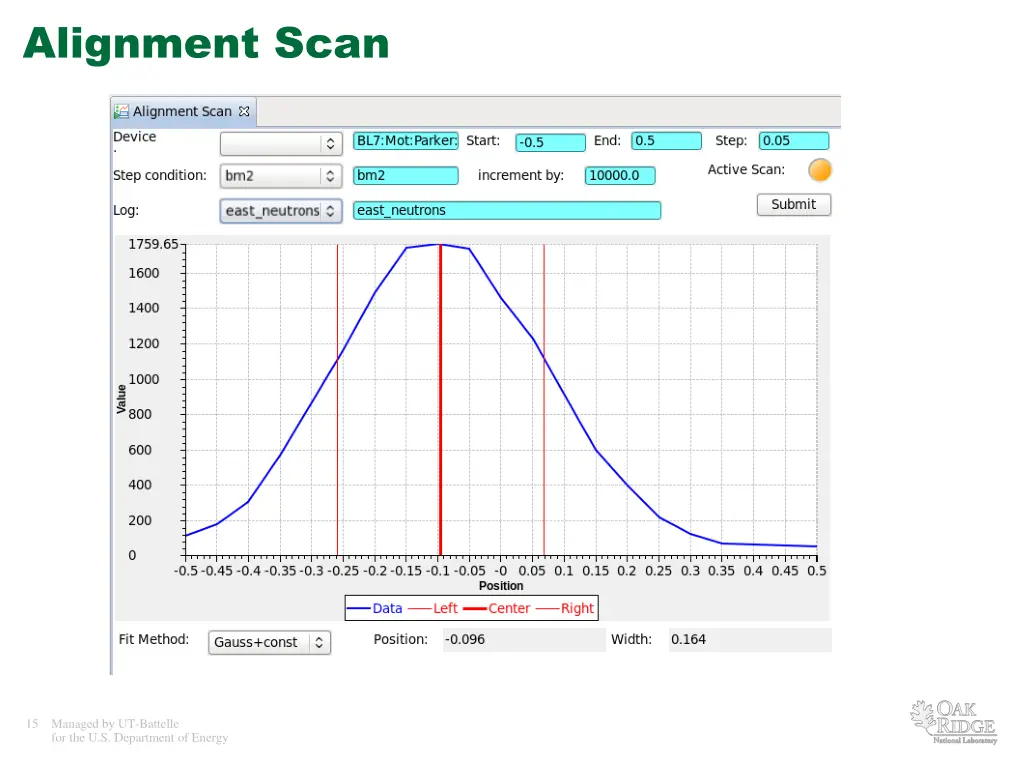
Task: Click the Step value field
Action: tap(794, 141)
